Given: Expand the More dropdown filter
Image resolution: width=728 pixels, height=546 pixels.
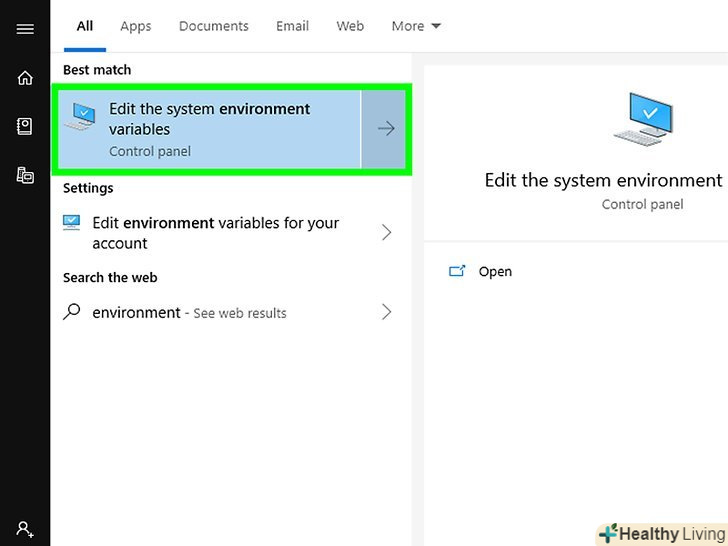Looking at the screenshot, I should tap(416, 26).
